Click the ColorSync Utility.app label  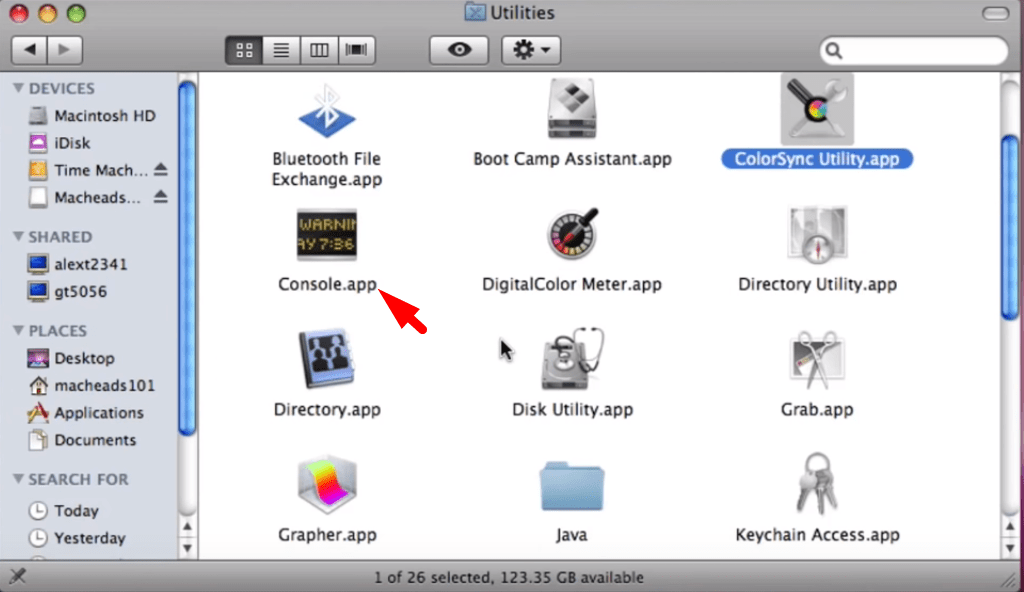click(817, 159)
